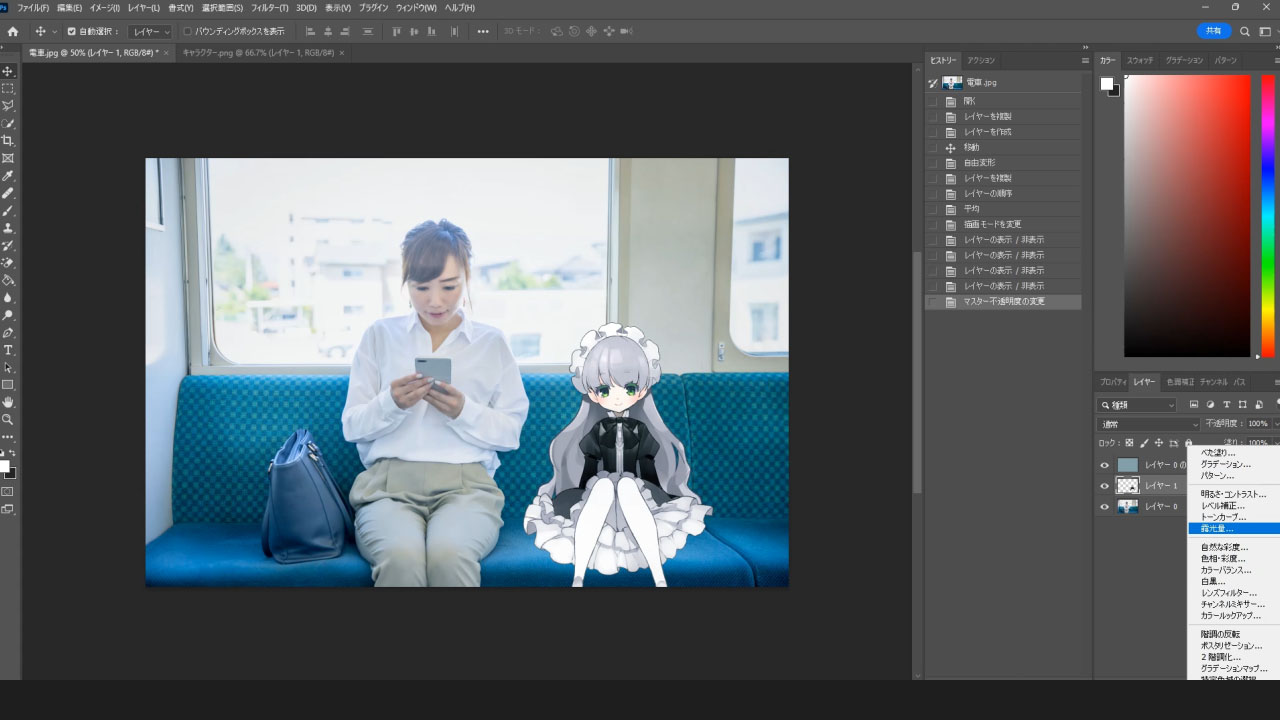Image resolution: width=1280 pixels, height=720 pixels.
Task: Open the Color panel options menu
Action: (1276, 60)
